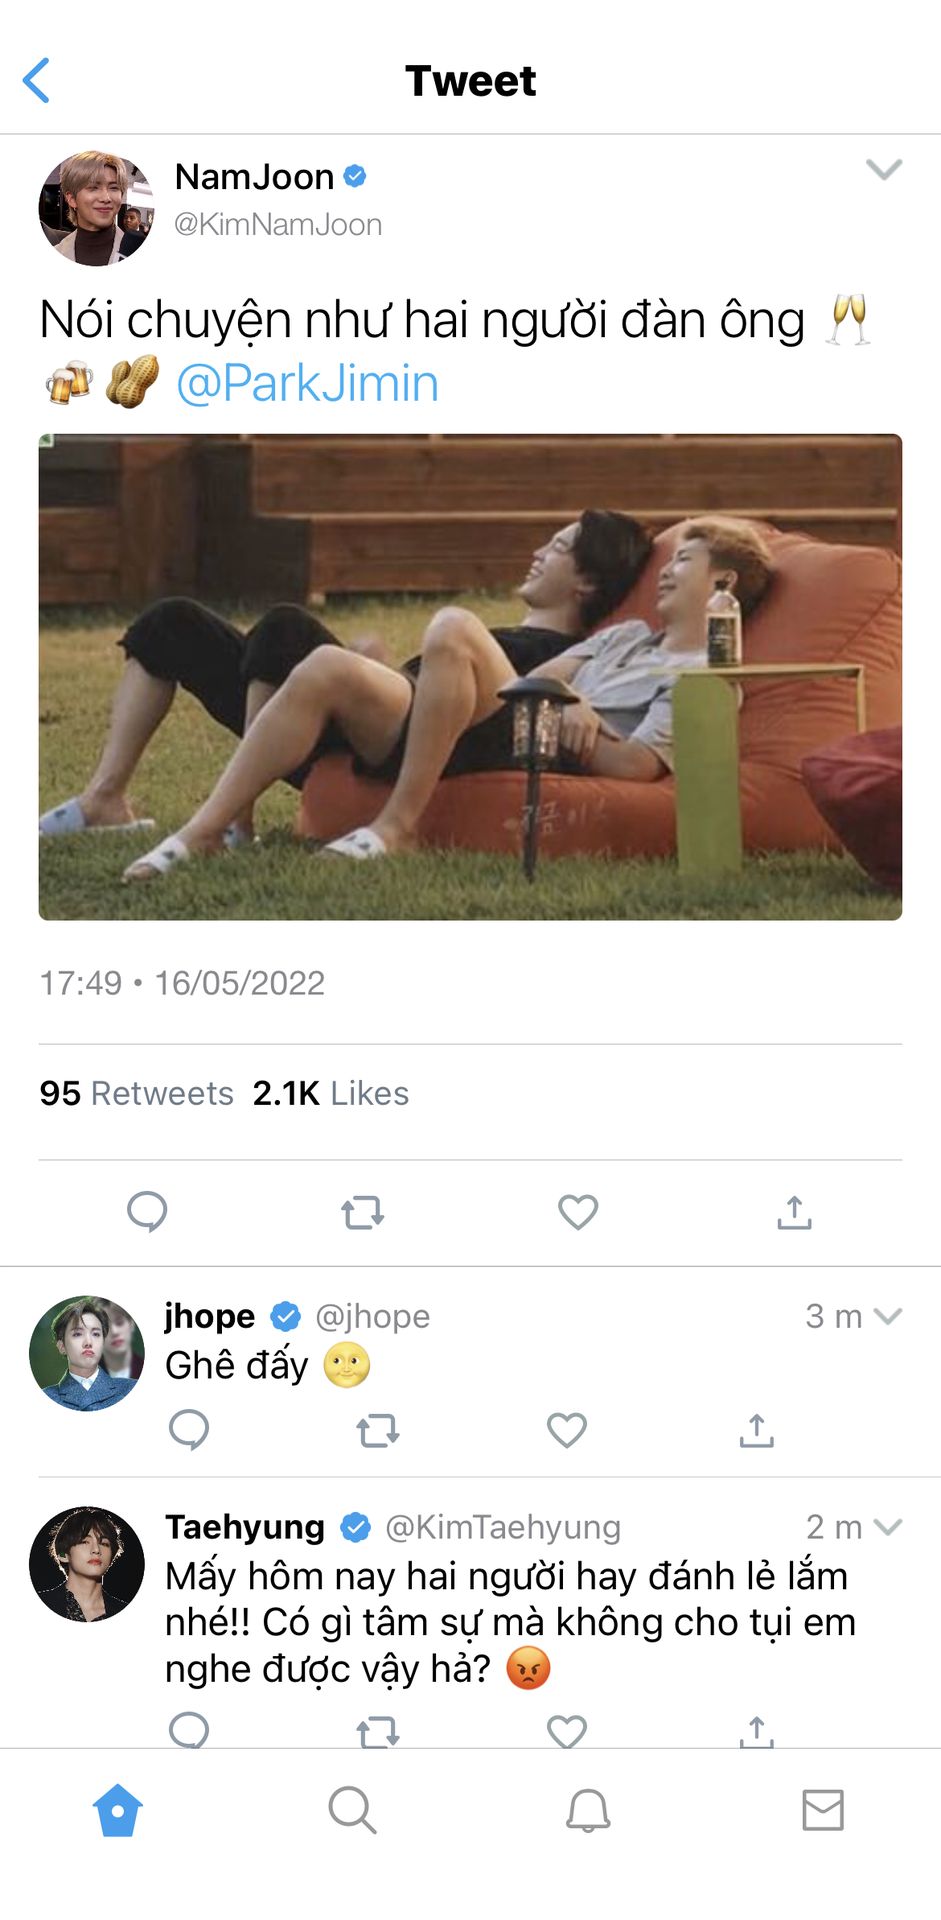Screen dimensions: 941x1920
Task: Open options chevron on NamJoon's tweet
Action: tap(884, 169)
